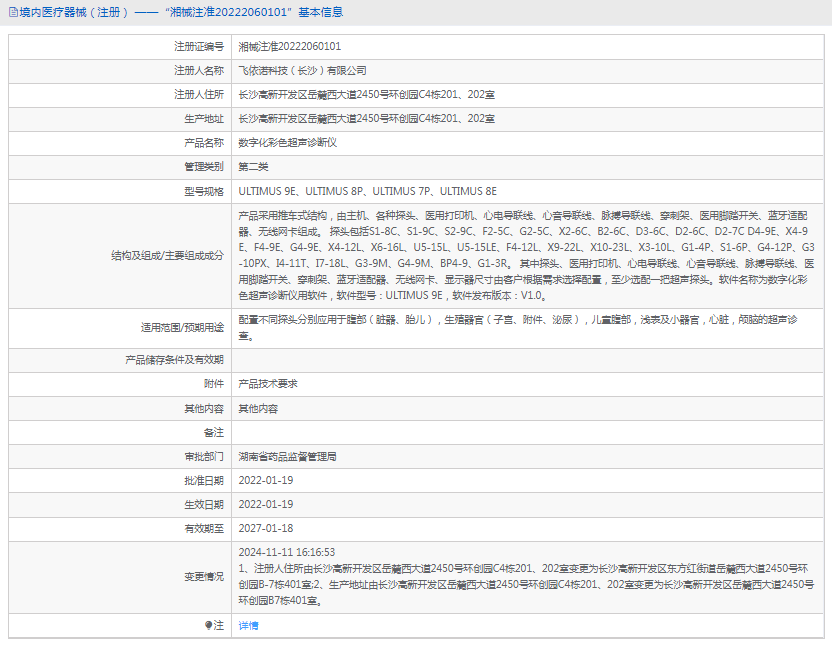This screenshot has height=646, width=832.
Task: Click the product name 数字化彩色超声诊断仪
Action: pyautogui.click(x=288, y=143)
